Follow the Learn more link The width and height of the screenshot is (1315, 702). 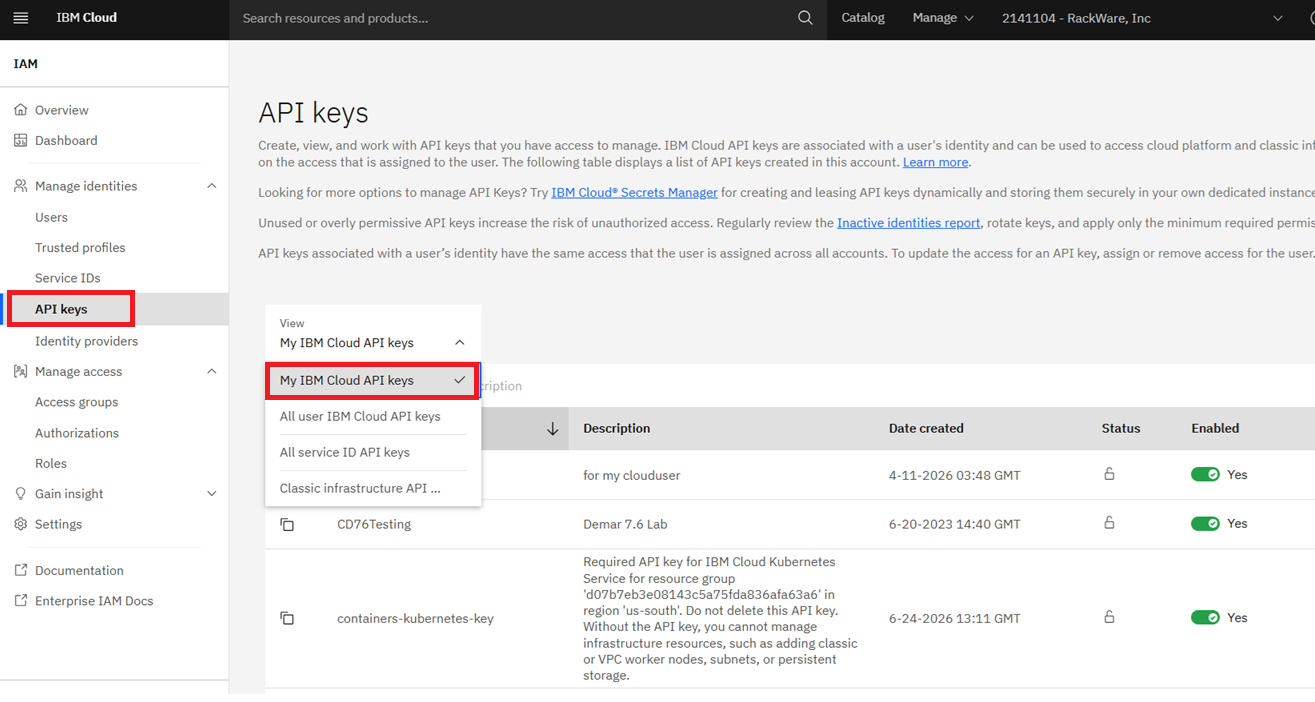[935, 162]
